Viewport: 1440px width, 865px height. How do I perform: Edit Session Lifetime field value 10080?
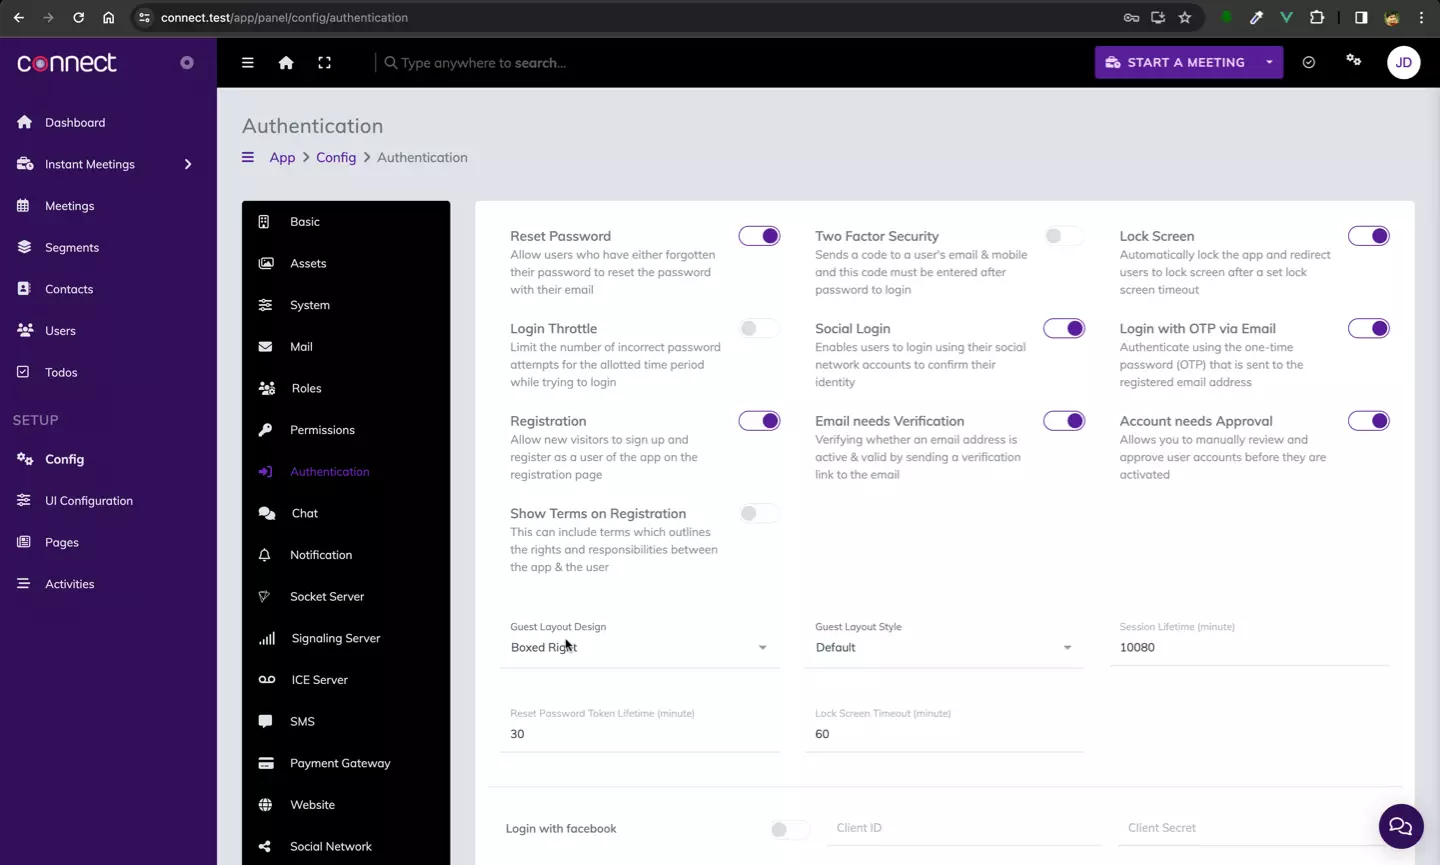point(1249,647)
